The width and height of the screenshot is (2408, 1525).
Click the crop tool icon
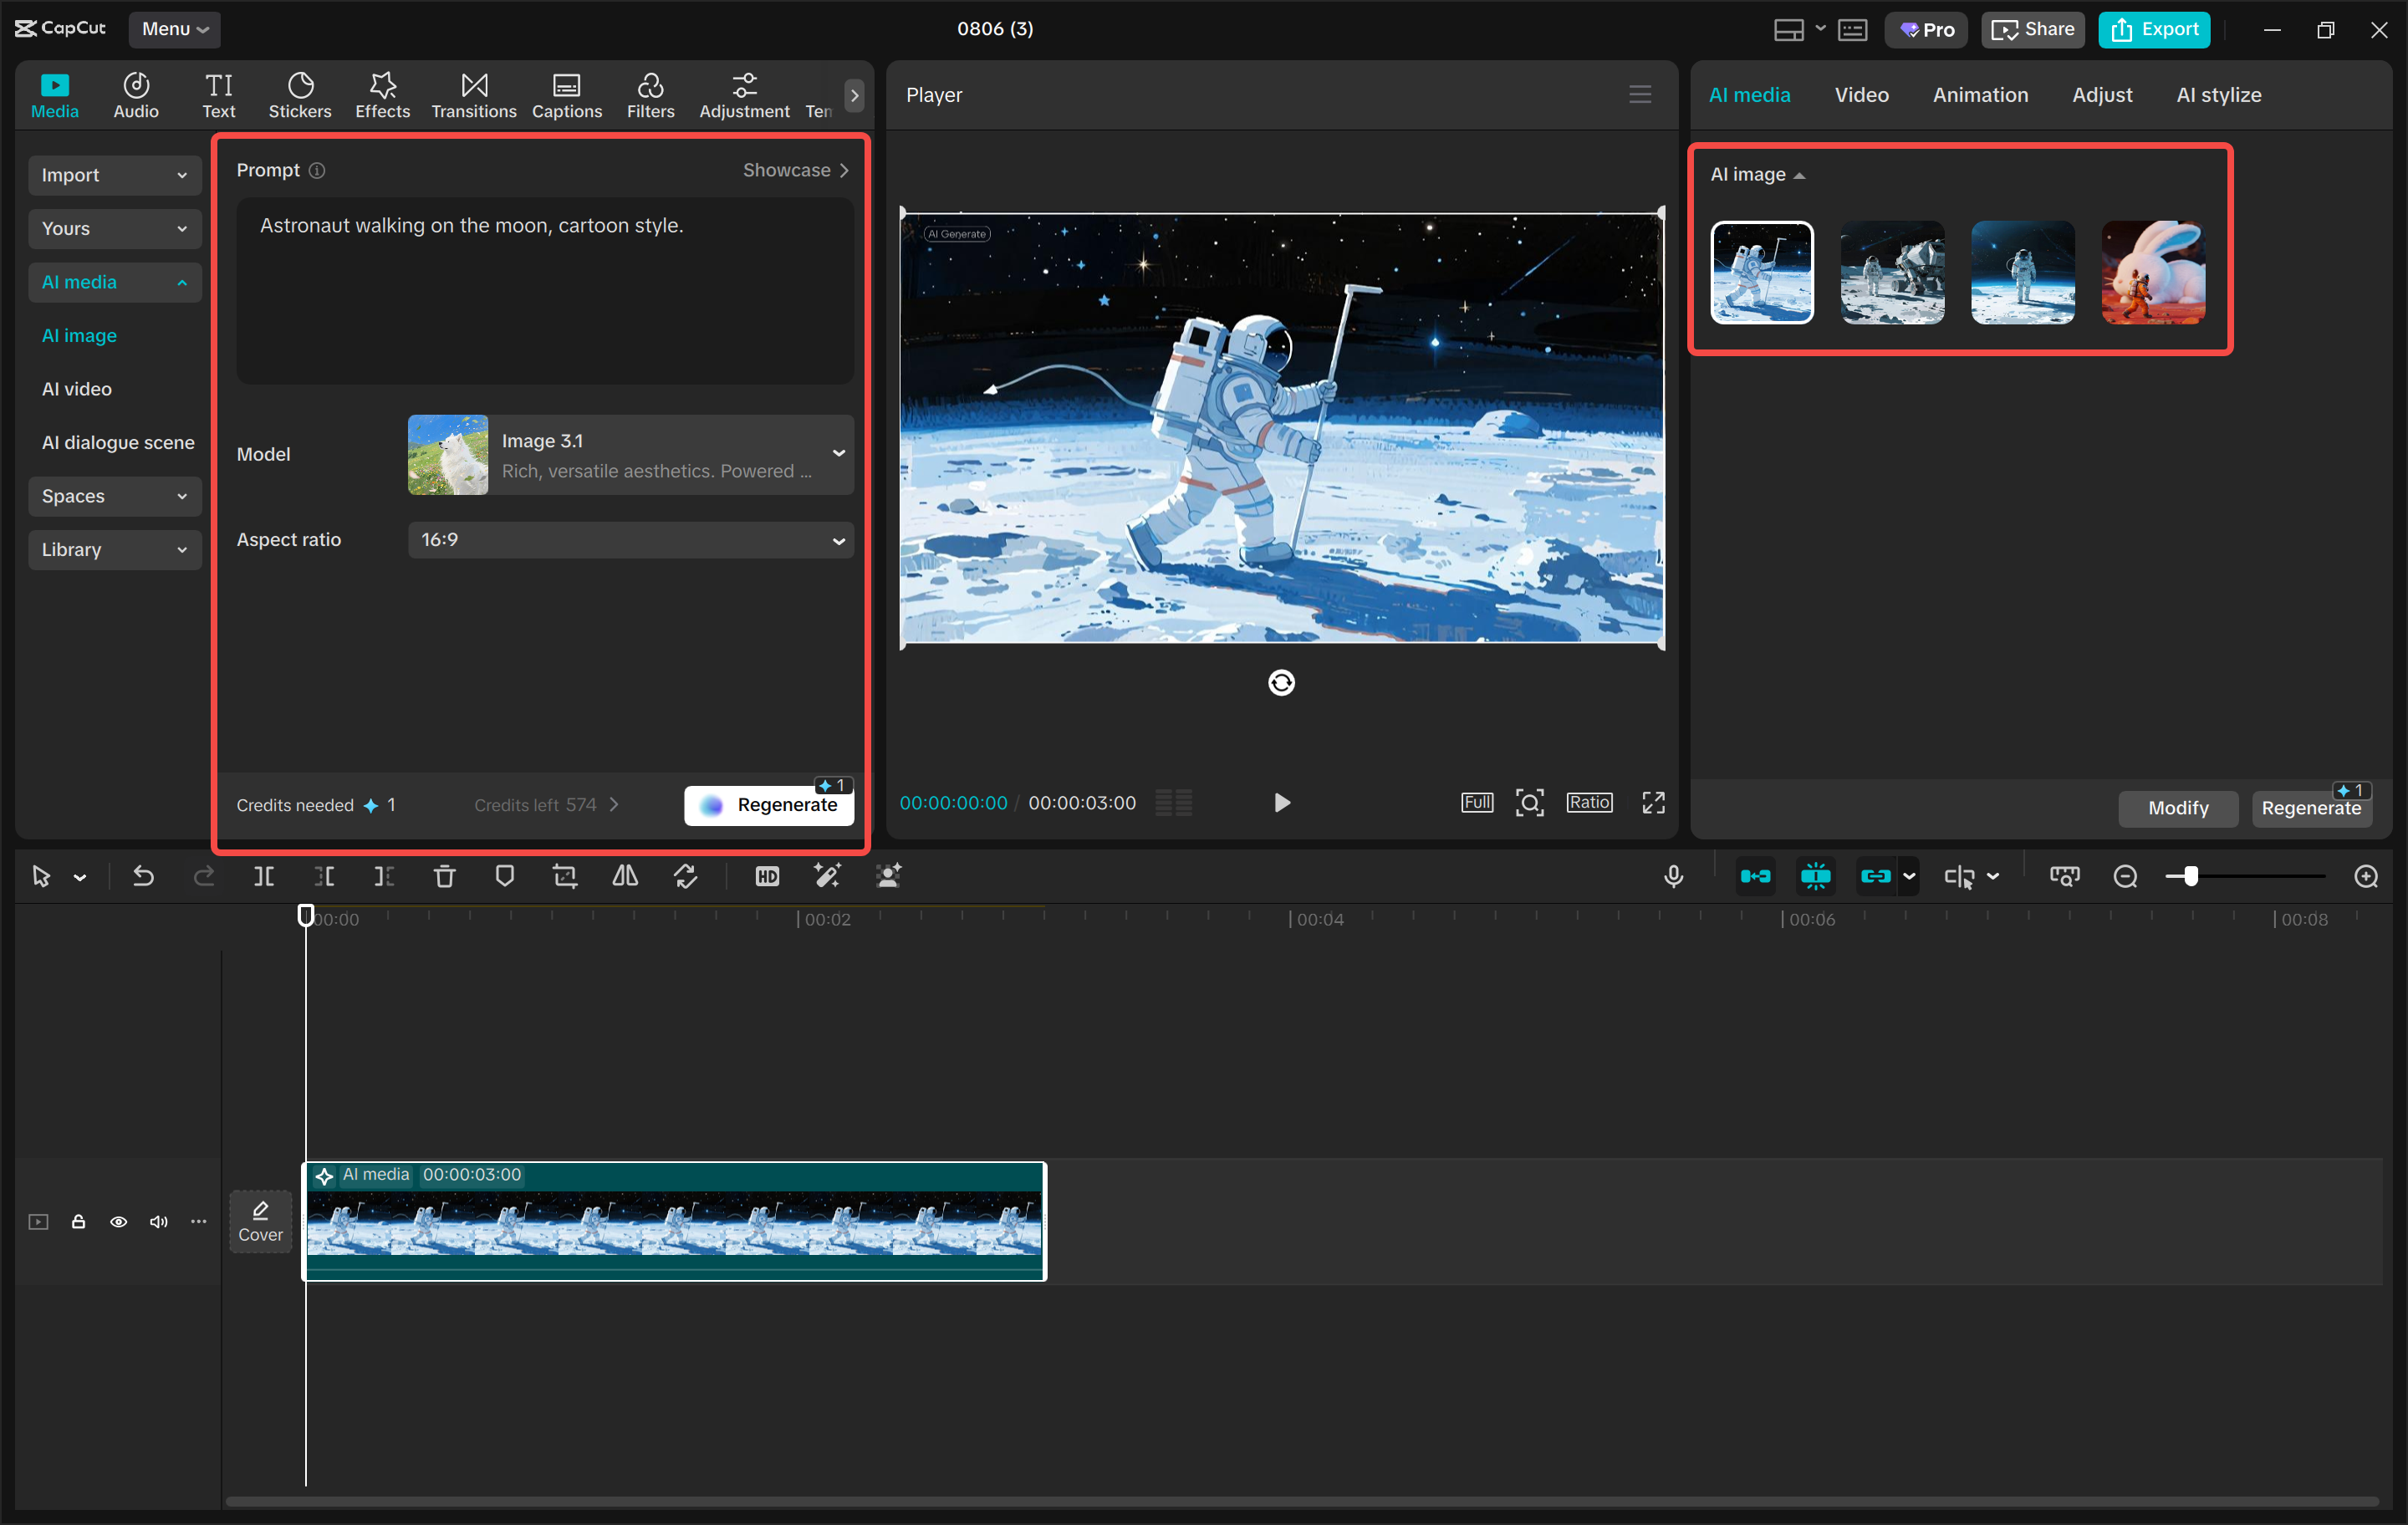[x=565, y=876]
